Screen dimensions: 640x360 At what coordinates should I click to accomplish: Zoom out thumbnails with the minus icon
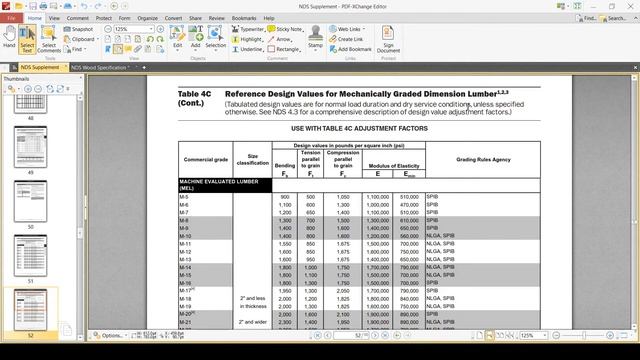[38, 89]
